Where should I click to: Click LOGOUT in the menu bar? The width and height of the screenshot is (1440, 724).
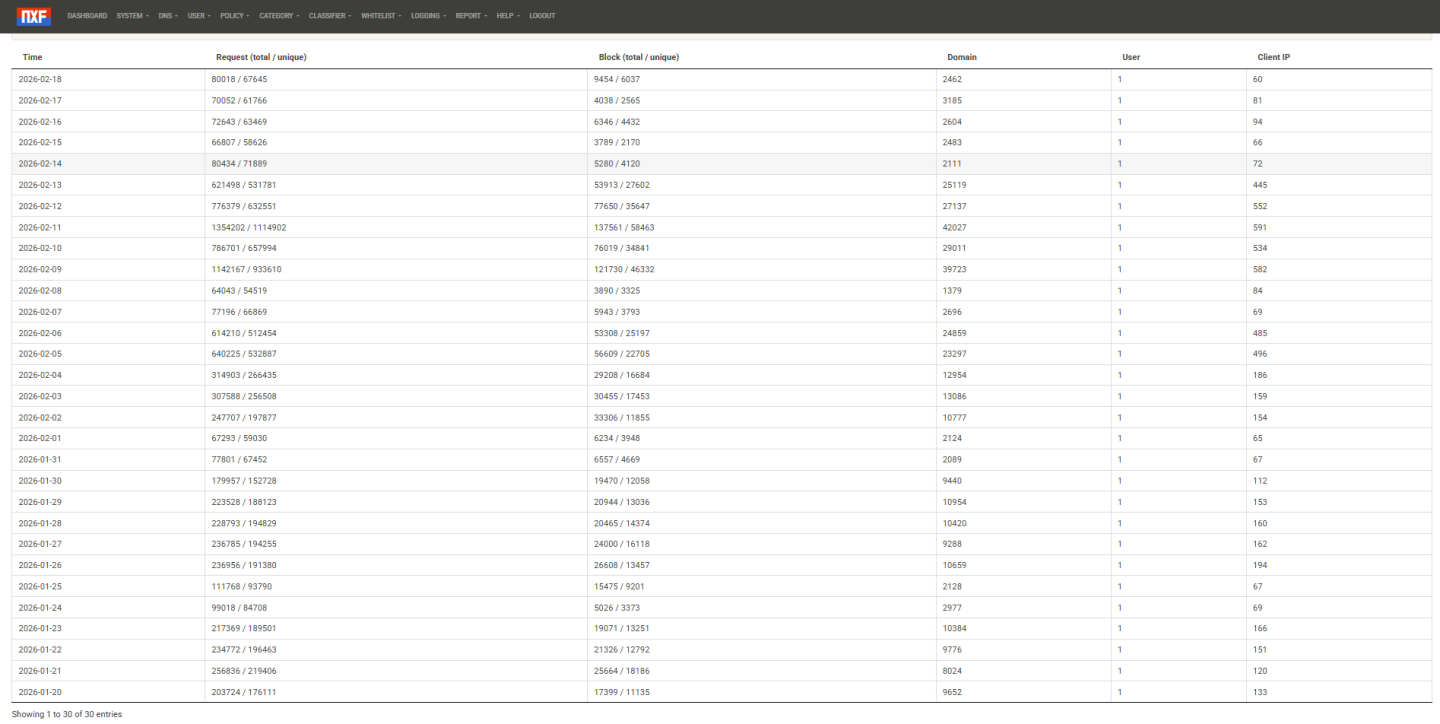(x=541, y=15)
